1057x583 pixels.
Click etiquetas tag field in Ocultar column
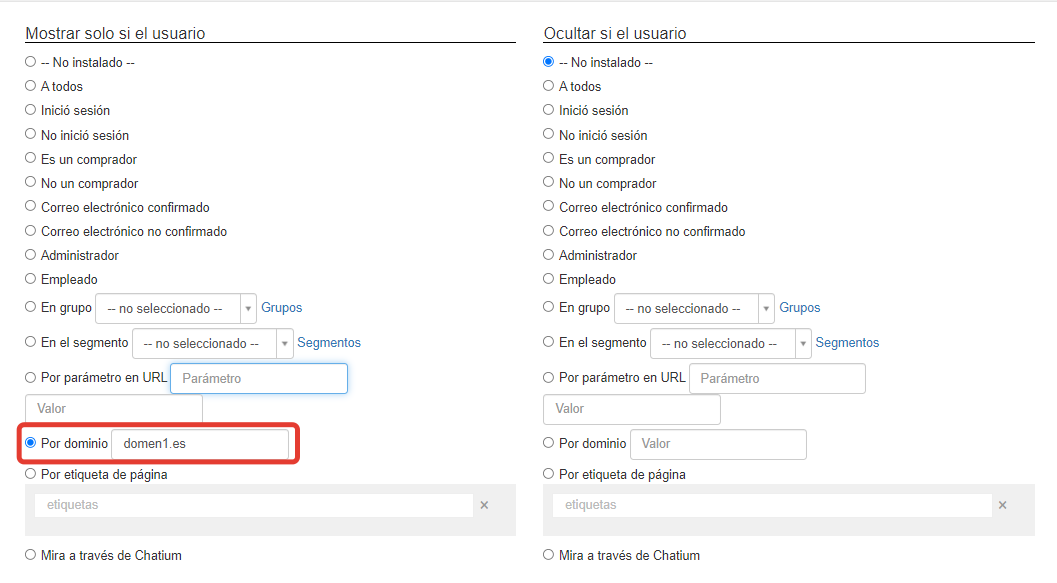772,505
